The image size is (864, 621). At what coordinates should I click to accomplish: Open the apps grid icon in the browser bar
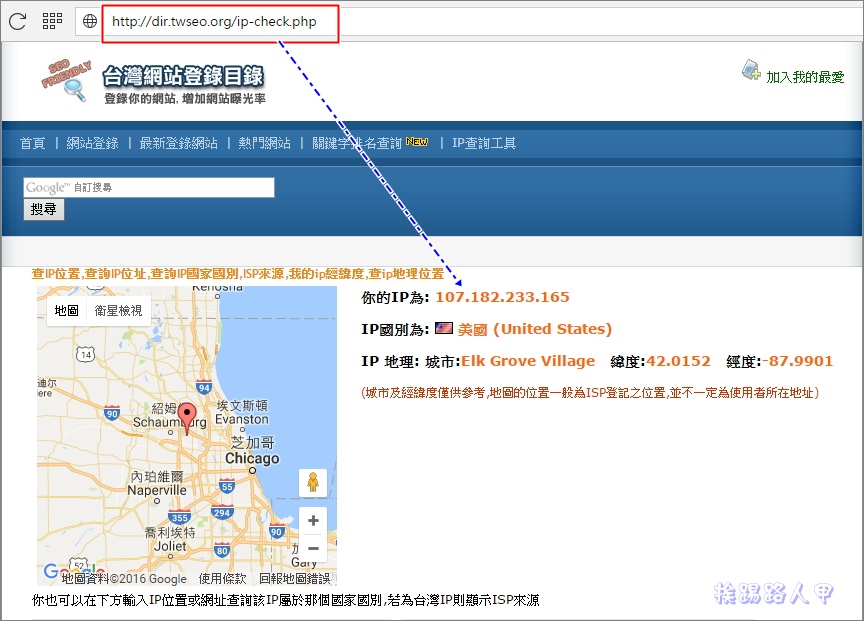(x=52, y=21)
